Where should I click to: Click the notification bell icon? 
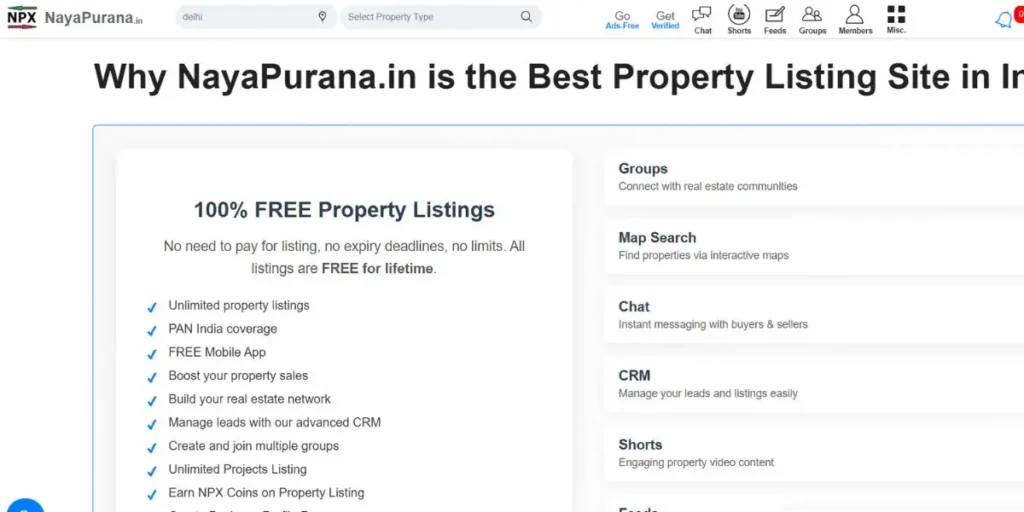(1003, 20)
